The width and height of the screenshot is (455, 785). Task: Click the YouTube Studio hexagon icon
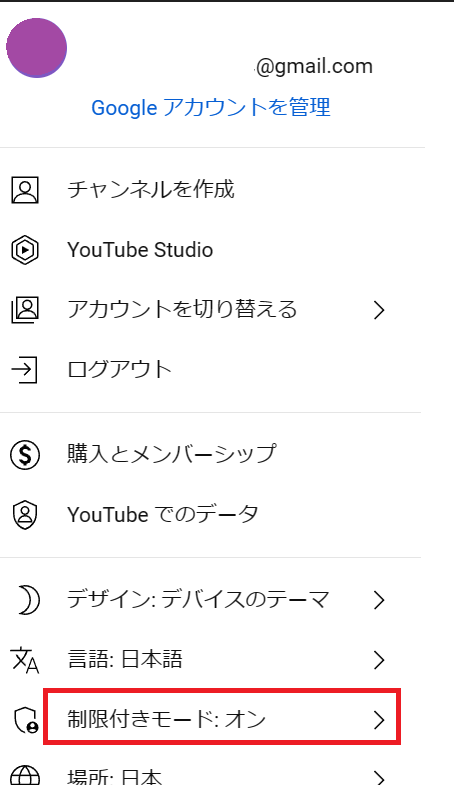(25, 250)
